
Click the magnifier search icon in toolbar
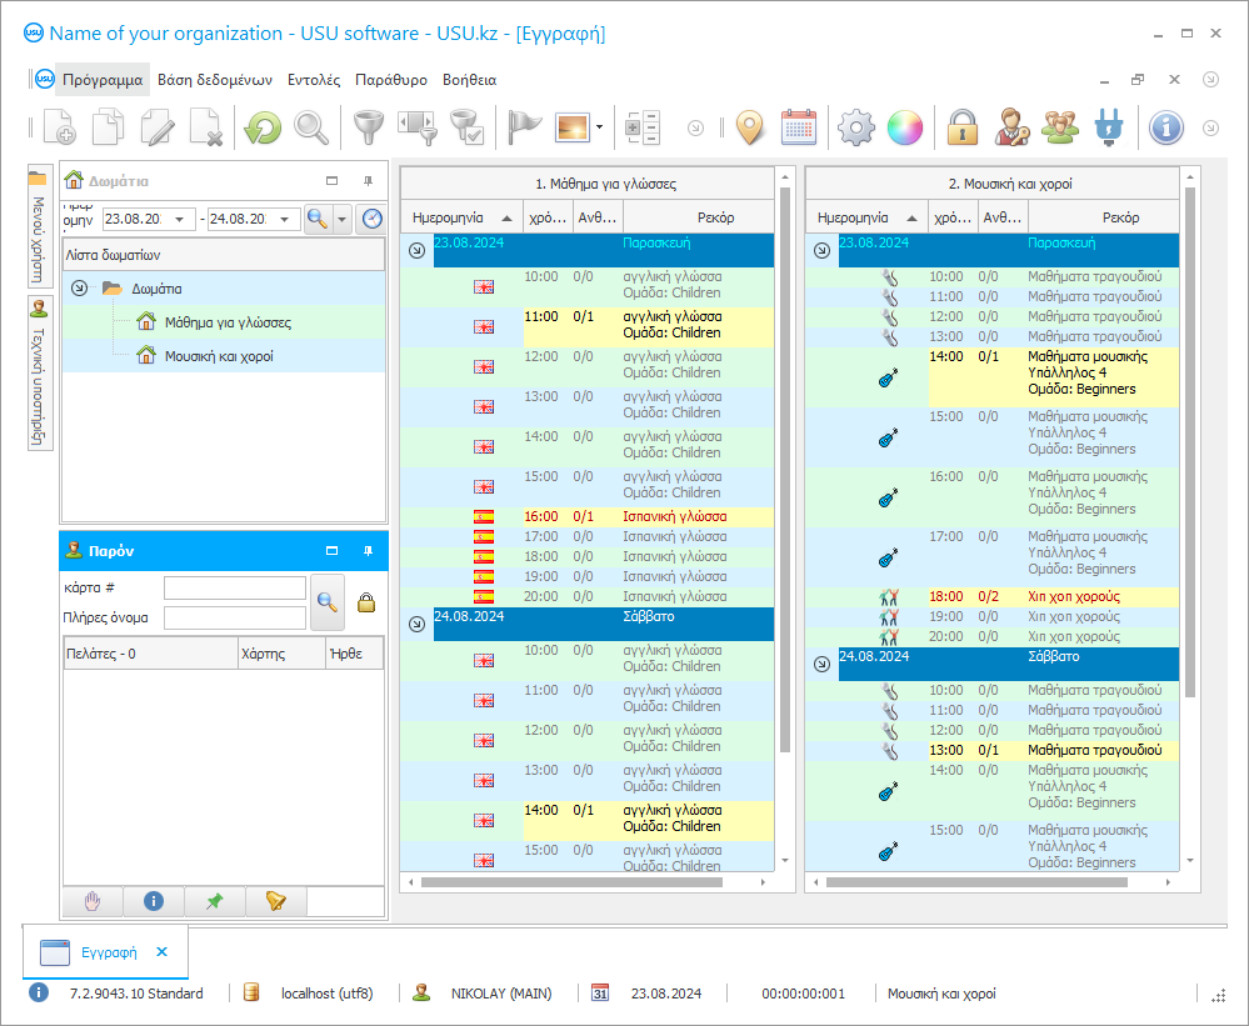pos(311,128)
